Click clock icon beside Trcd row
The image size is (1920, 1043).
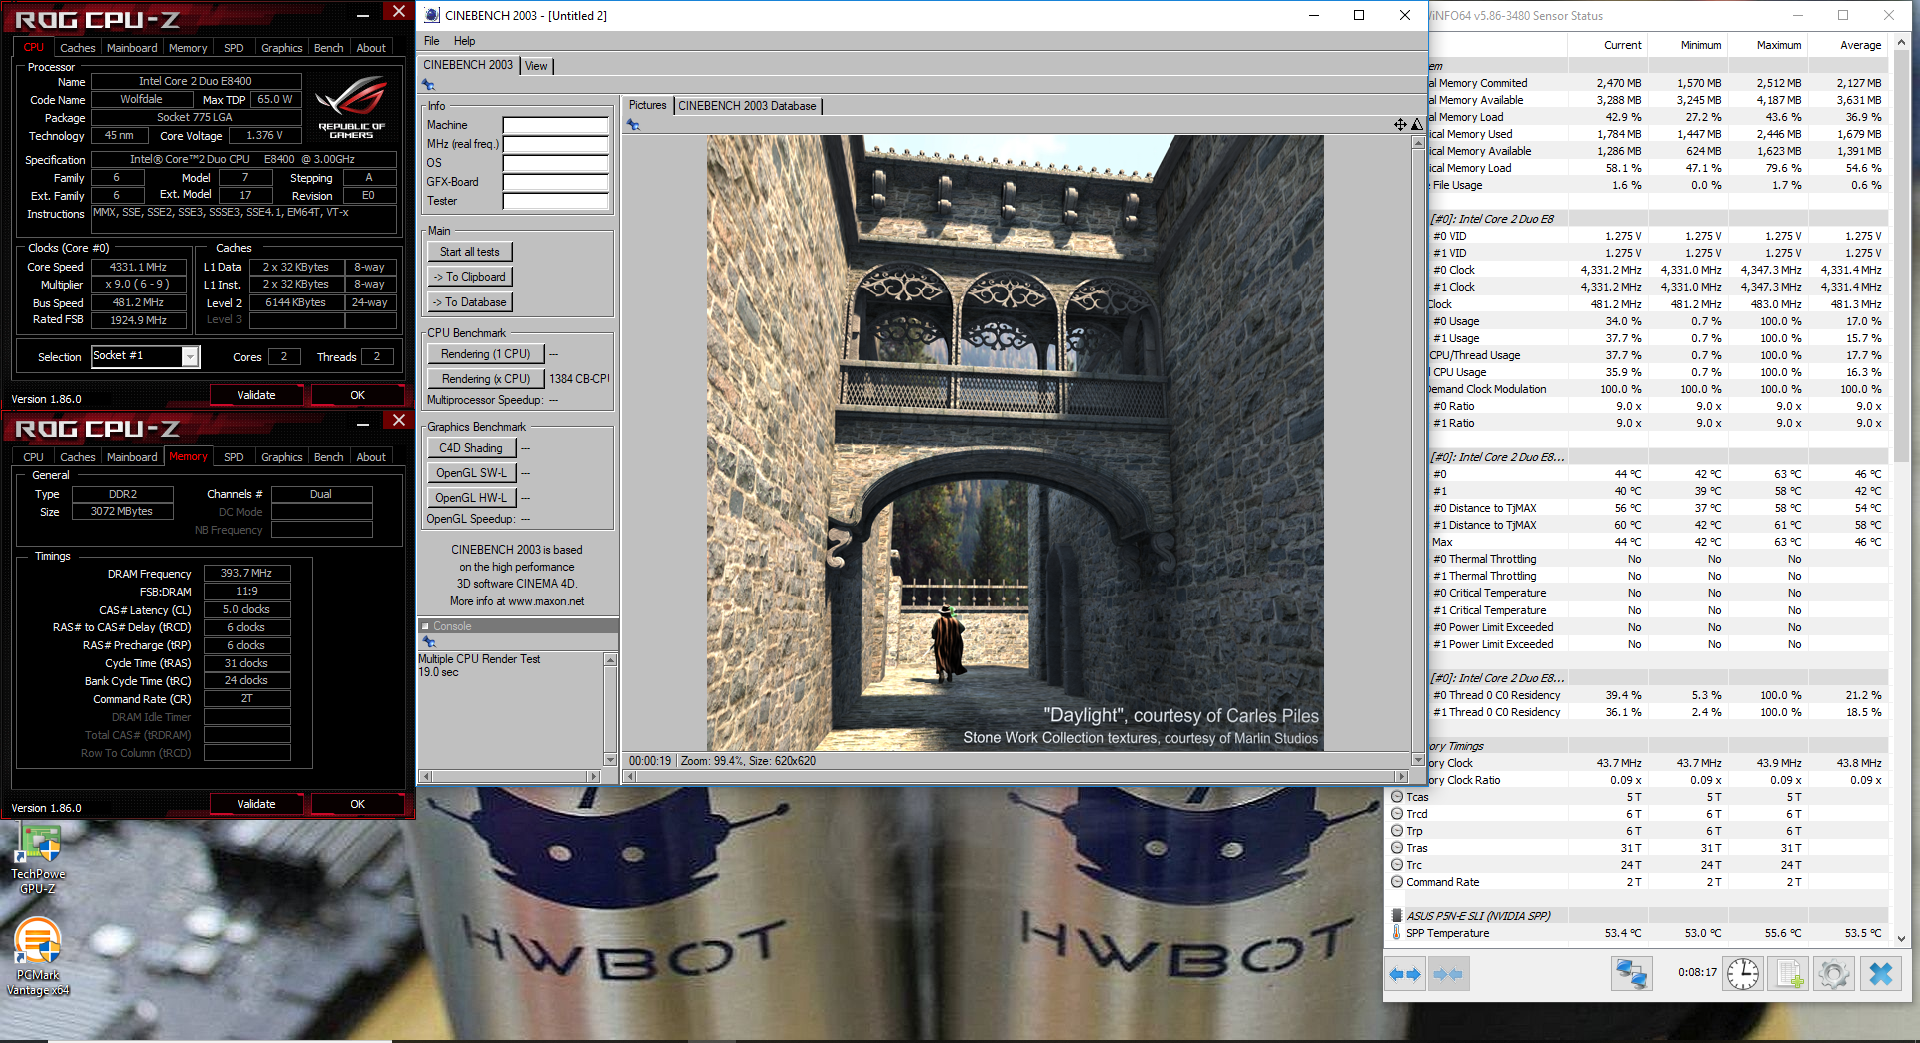(1397, 814)
